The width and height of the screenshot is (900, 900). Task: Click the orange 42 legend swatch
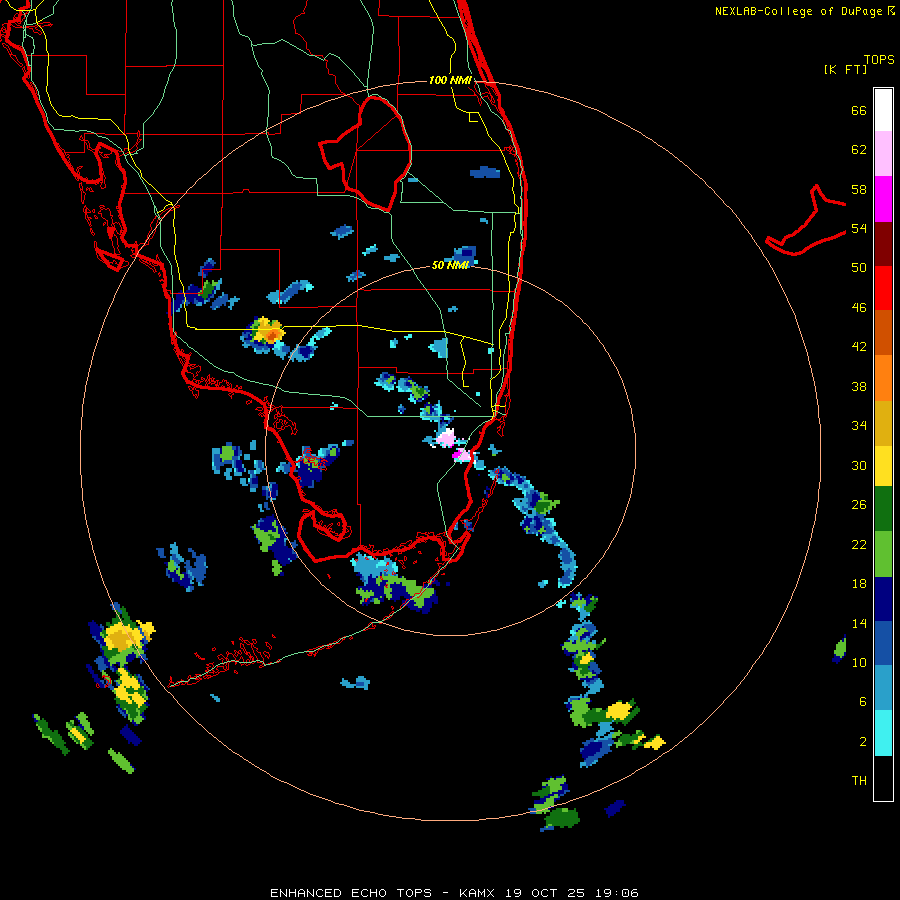[x=883, y=377]
